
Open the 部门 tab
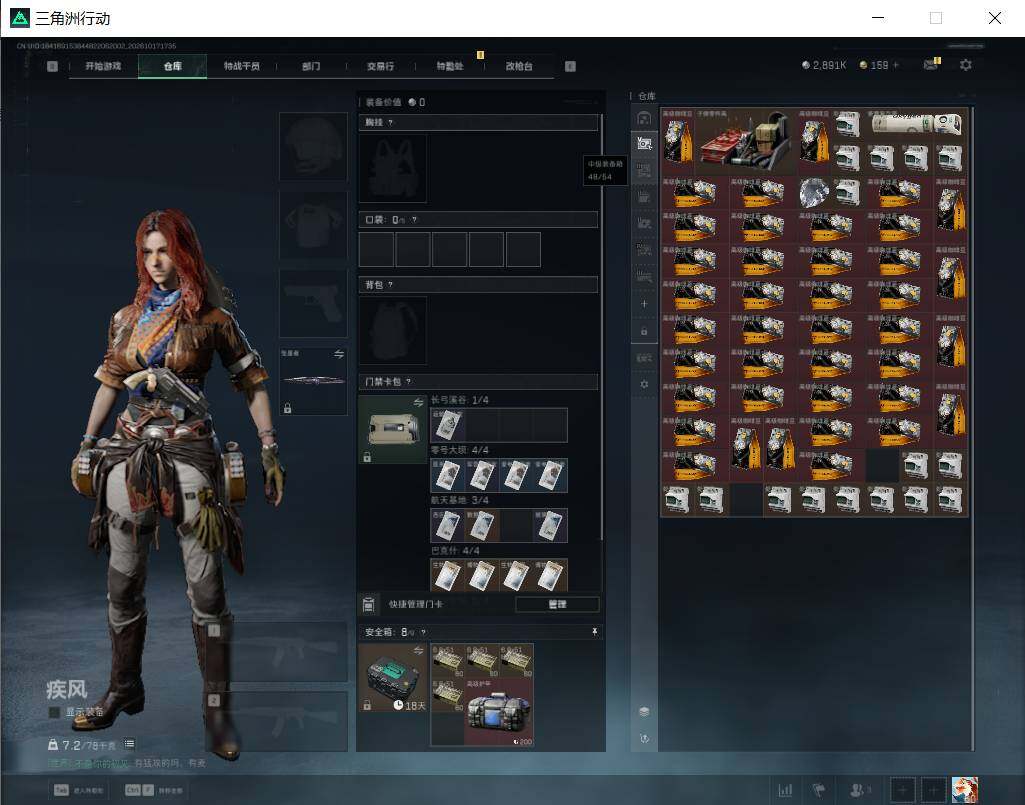coord(311,66)
